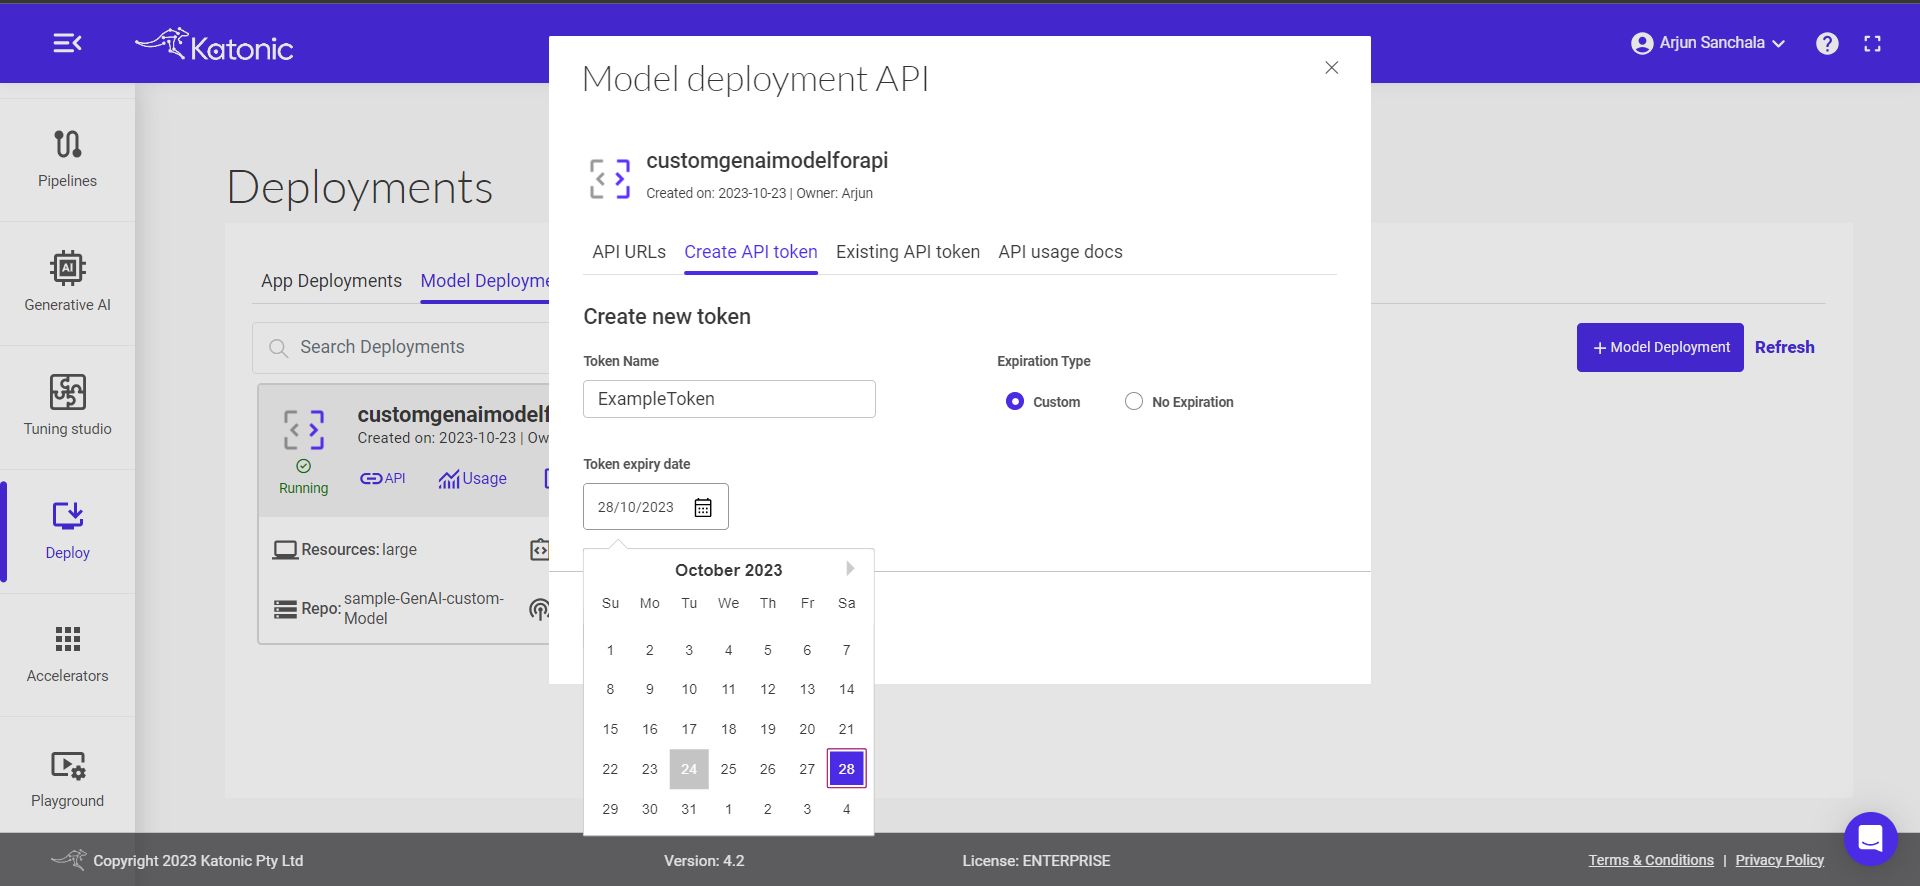Click the Katonic logo
Image resolution: width=1920 pixels, height=886 pixels.
[x=214, y=44]
